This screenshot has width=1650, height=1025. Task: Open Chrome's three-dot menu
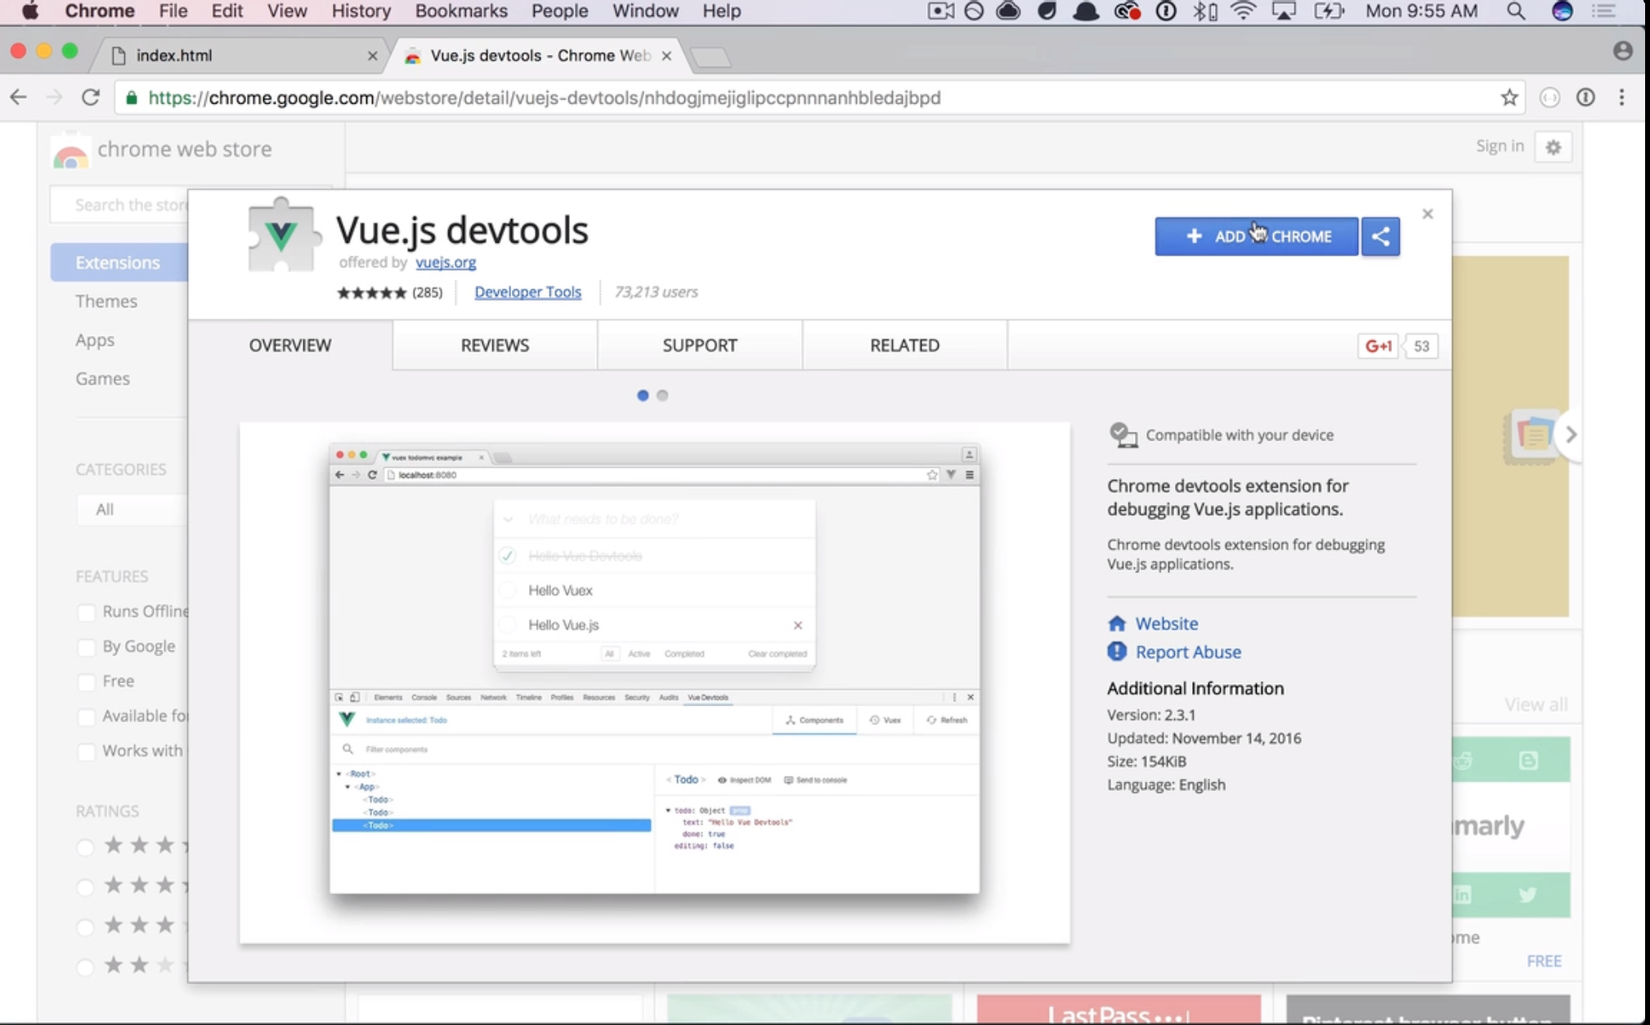tap(1622, 97)
